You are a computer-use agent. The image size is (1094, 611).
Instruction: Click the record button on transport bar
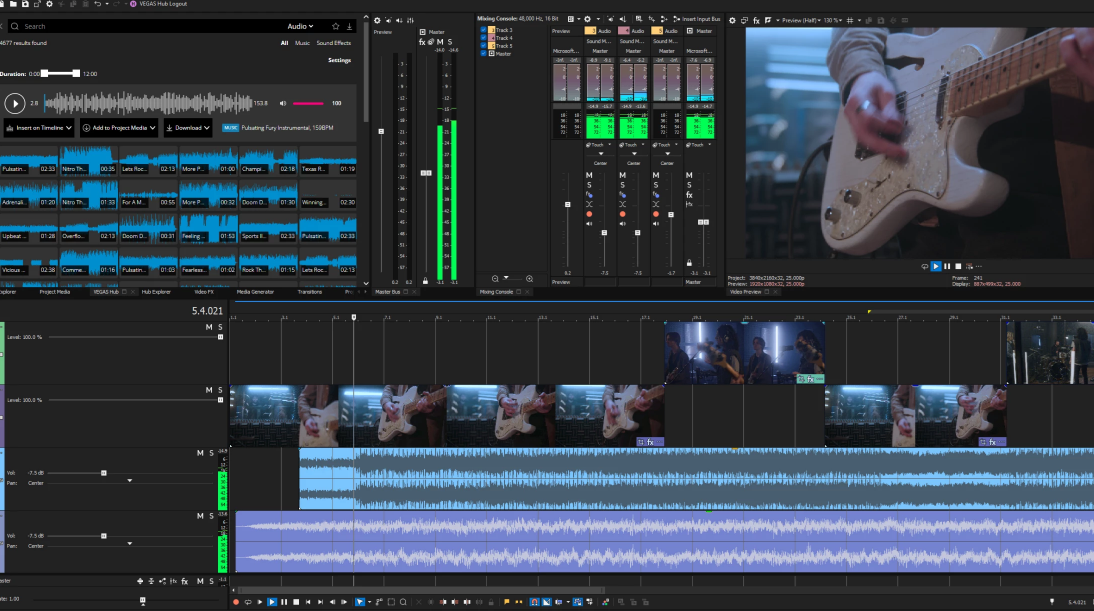pos(236,602)
